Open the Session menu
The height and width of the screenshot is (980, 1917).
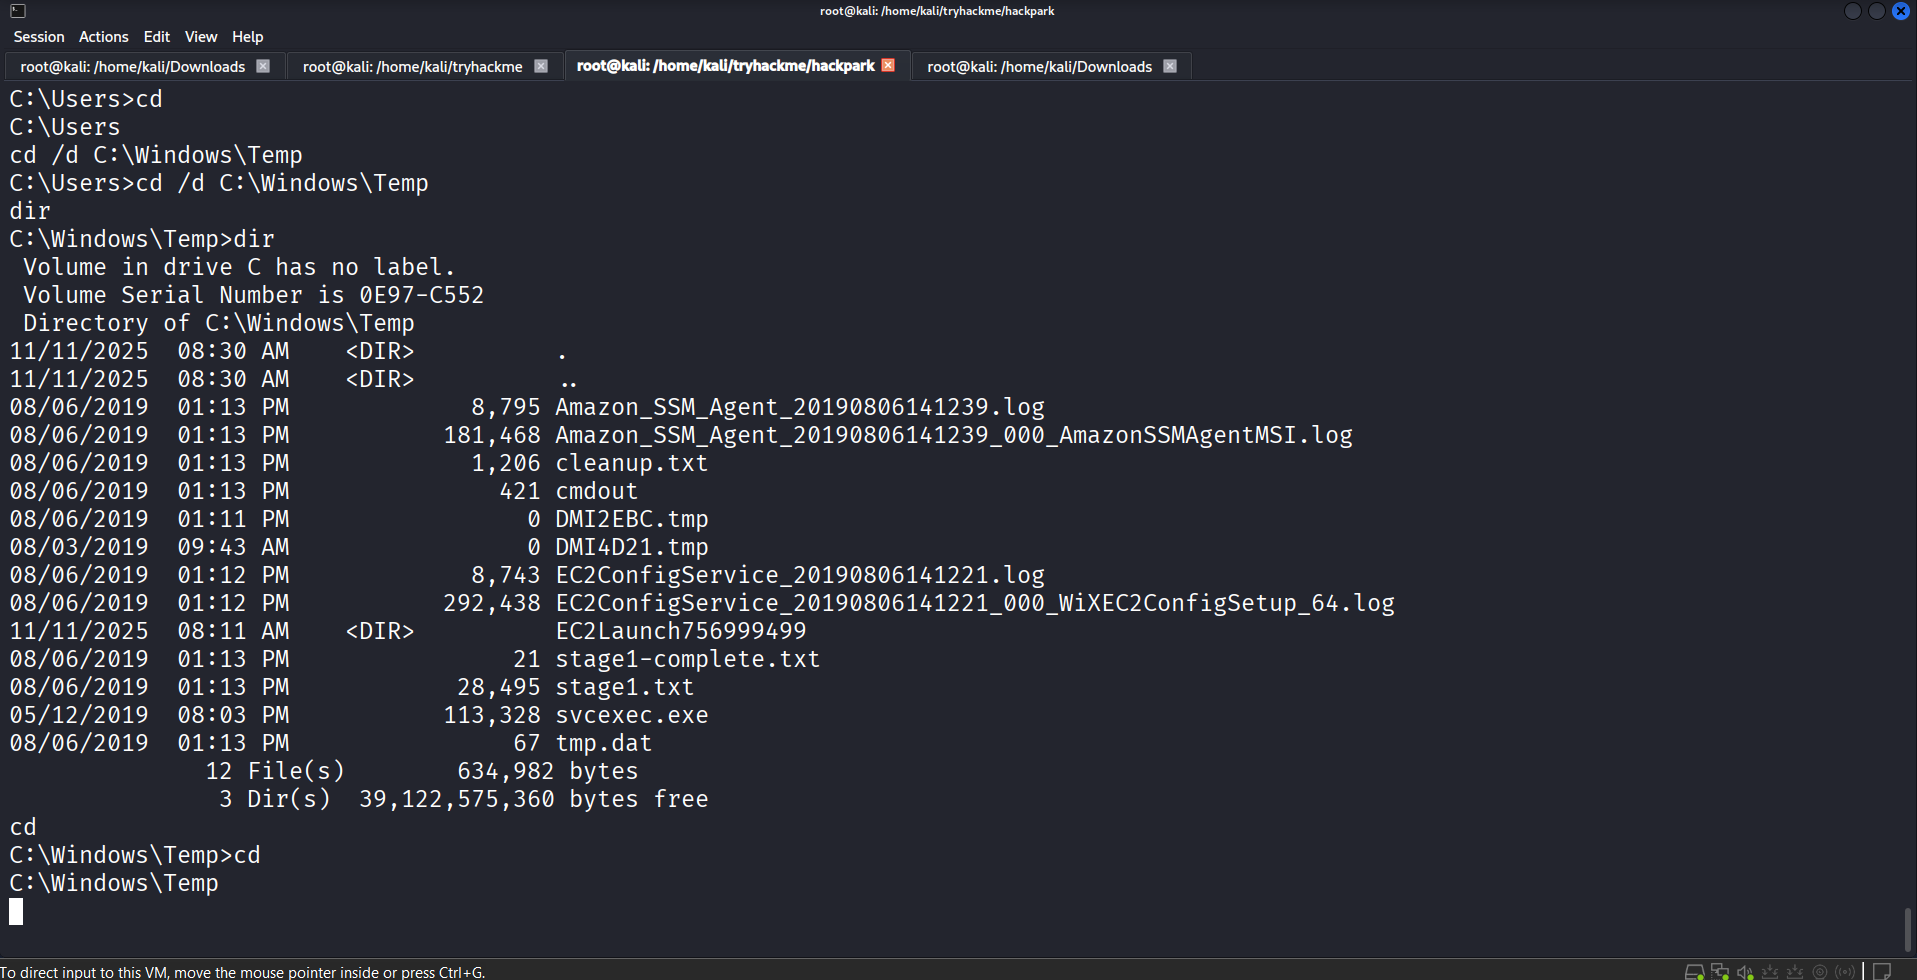(39, 37)
